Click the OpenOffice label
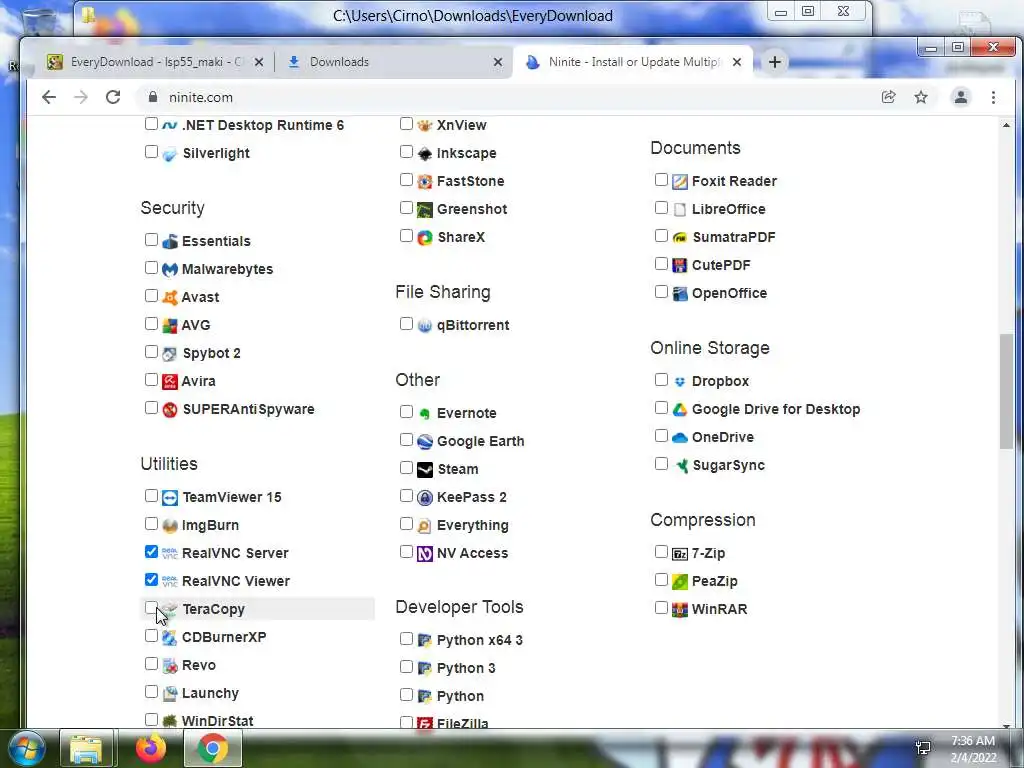Image resolution: width=1024 pixels, height=768 pixels. [x=729, y=293]
